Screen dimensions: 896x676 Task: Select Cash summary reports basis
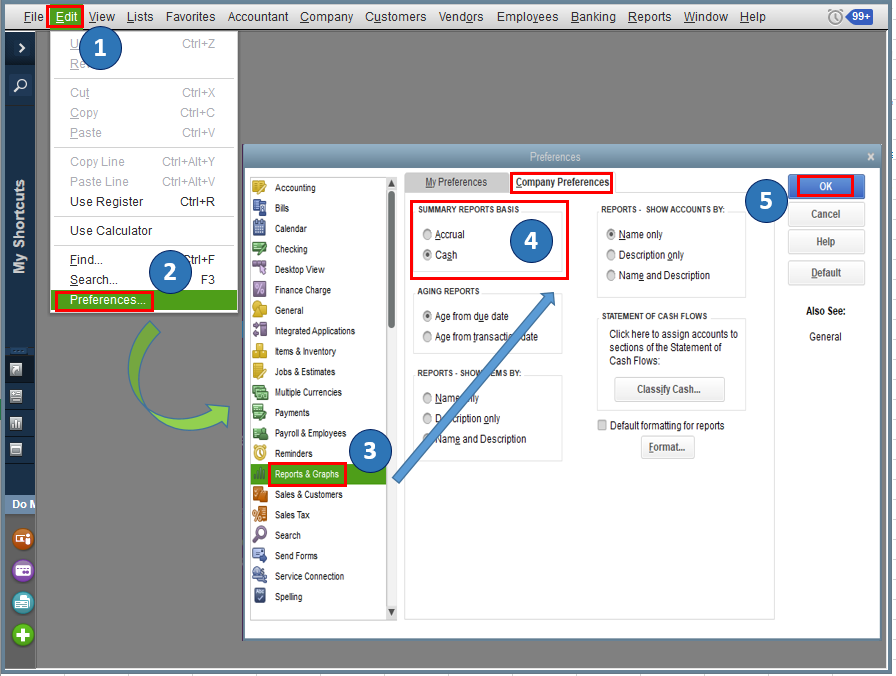click(x=439, y=255)
